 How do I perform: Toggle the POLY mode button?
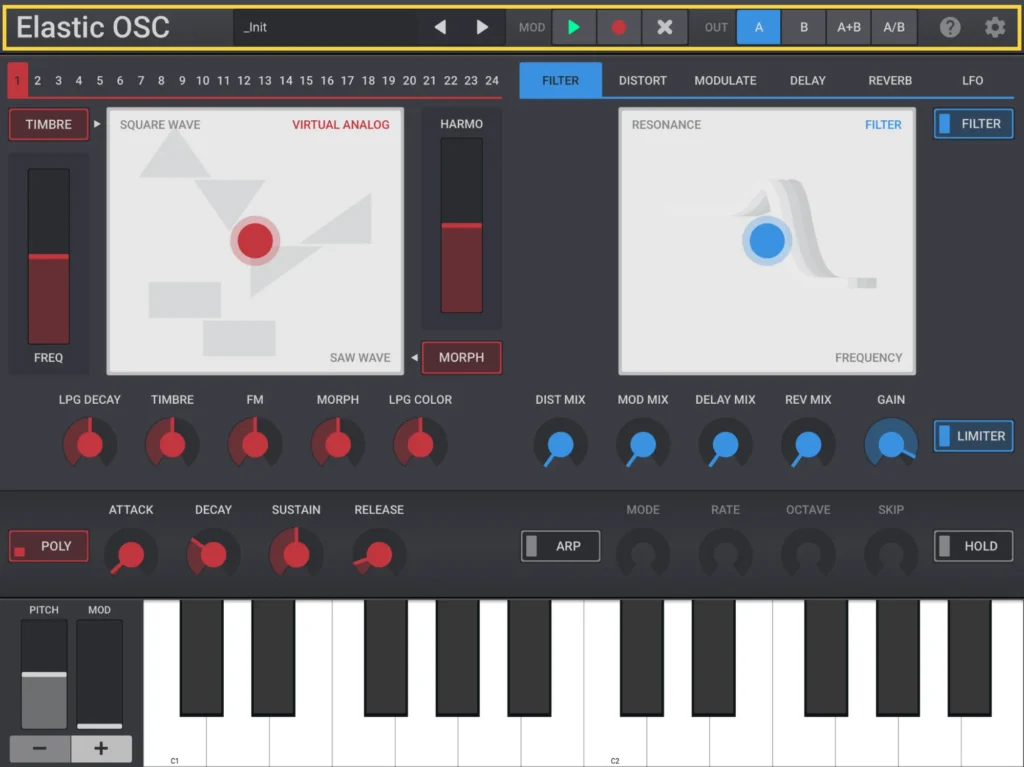click(x=48, y=546)
